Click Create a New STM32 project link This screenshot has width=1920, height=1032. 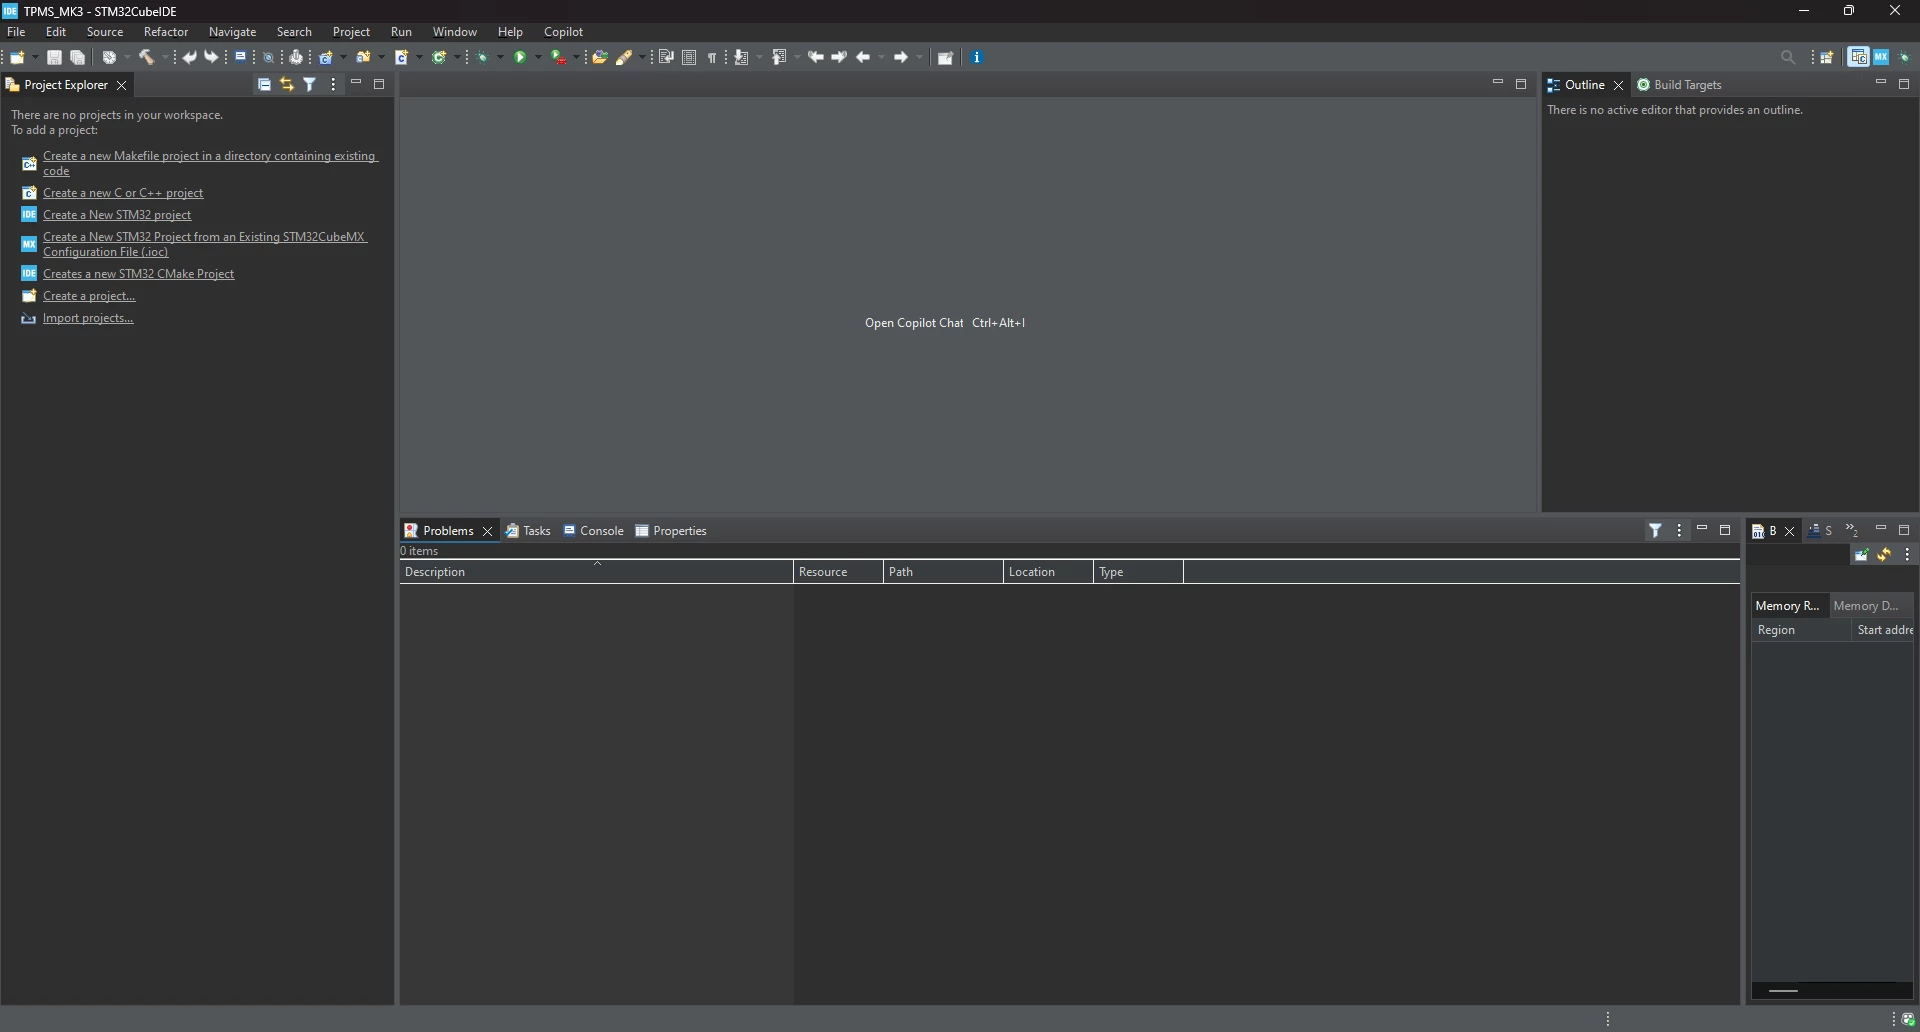(117, 215)
